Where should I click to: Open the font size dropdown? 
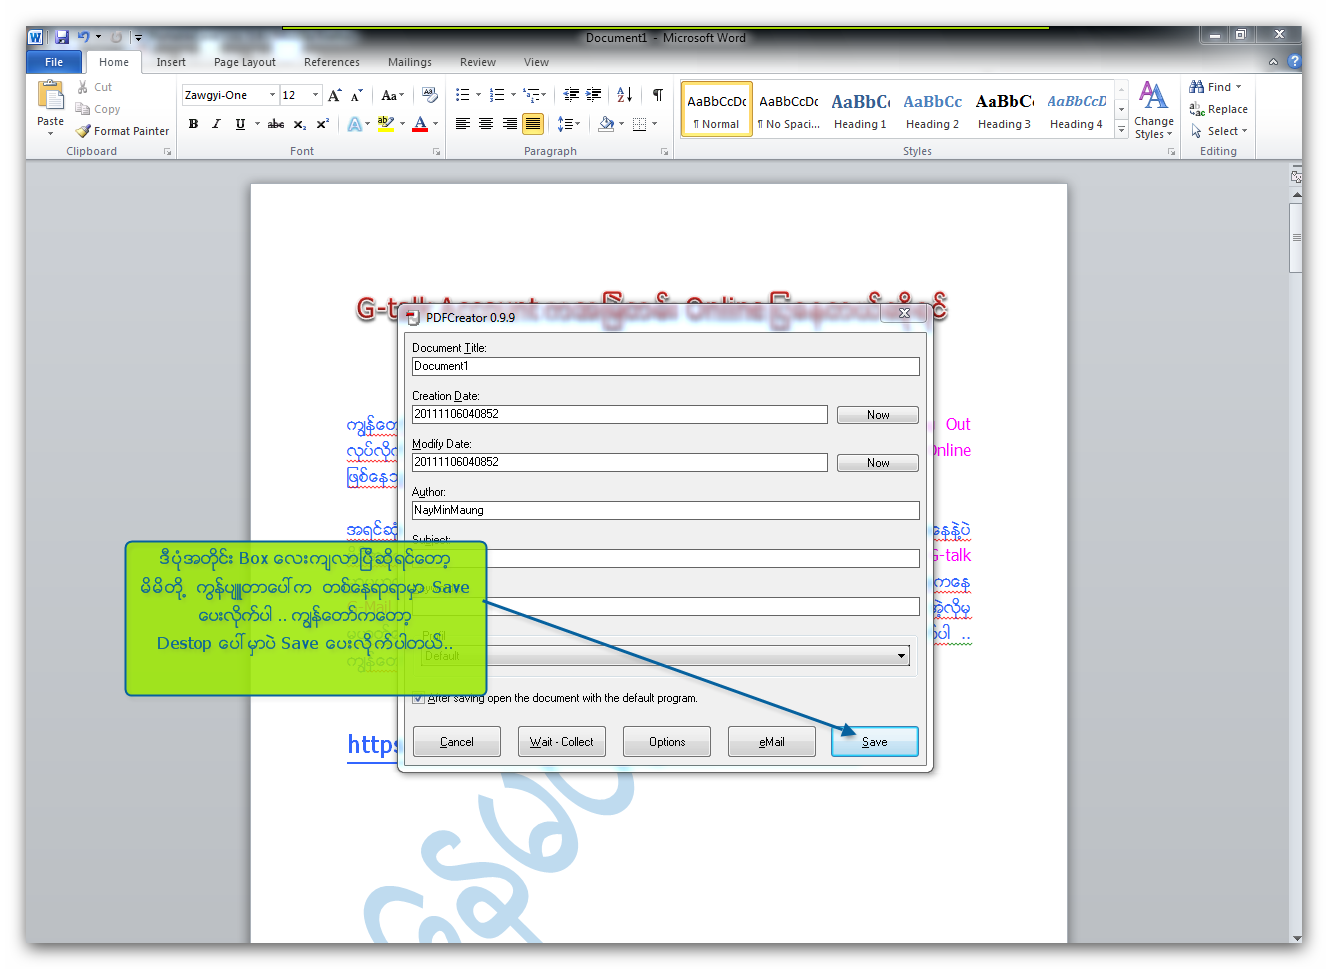(315, 95)
